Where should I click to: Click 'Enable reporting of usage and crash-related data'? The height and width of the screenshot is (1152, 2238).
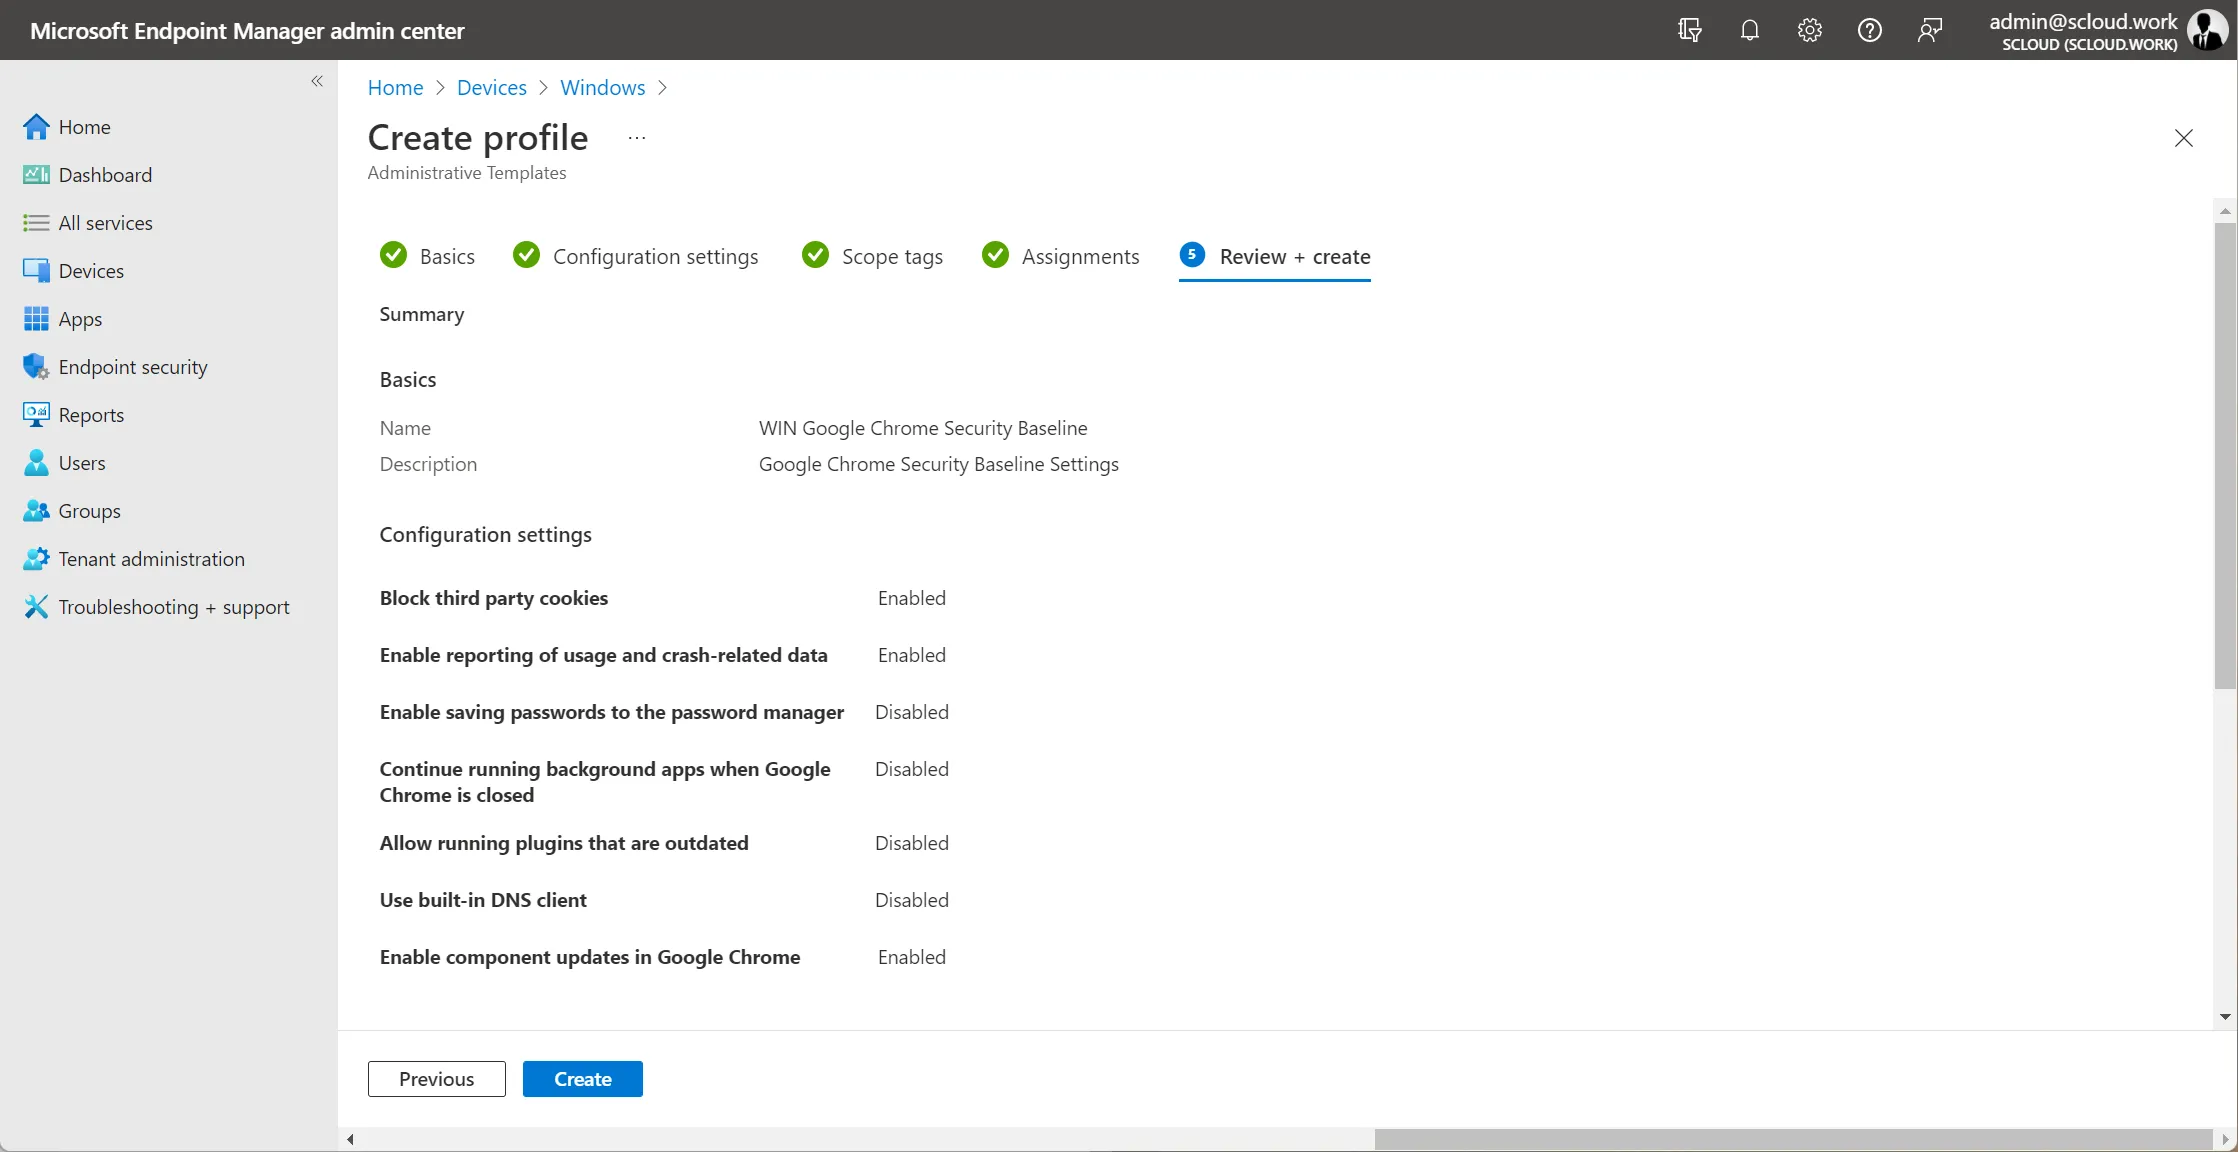point(603,655)
